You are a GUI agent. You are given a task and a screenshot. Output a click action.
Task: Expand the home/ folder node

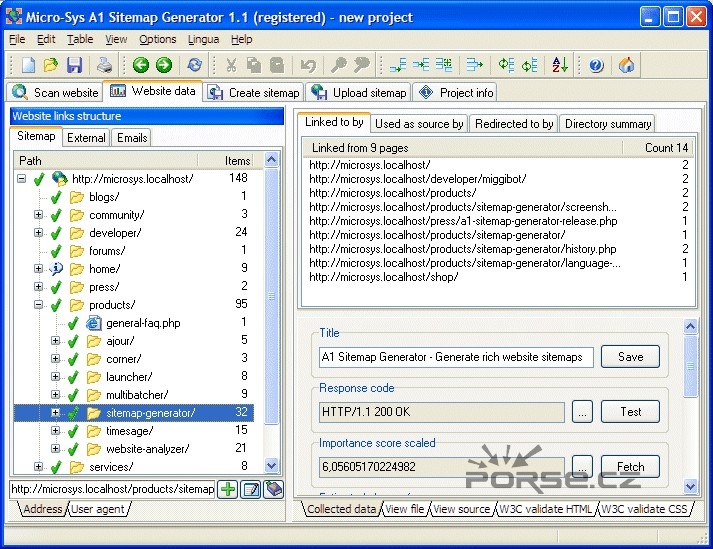(39, 268)
